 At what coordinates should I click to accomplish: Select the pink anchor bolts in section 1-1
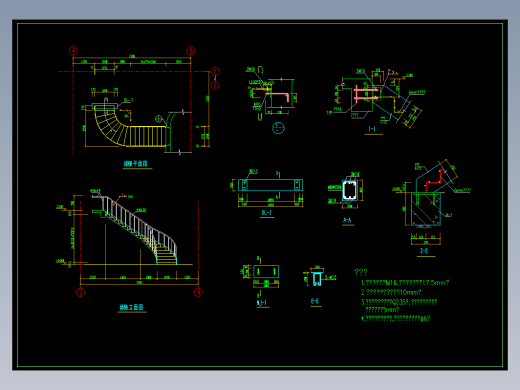point(366,94)
